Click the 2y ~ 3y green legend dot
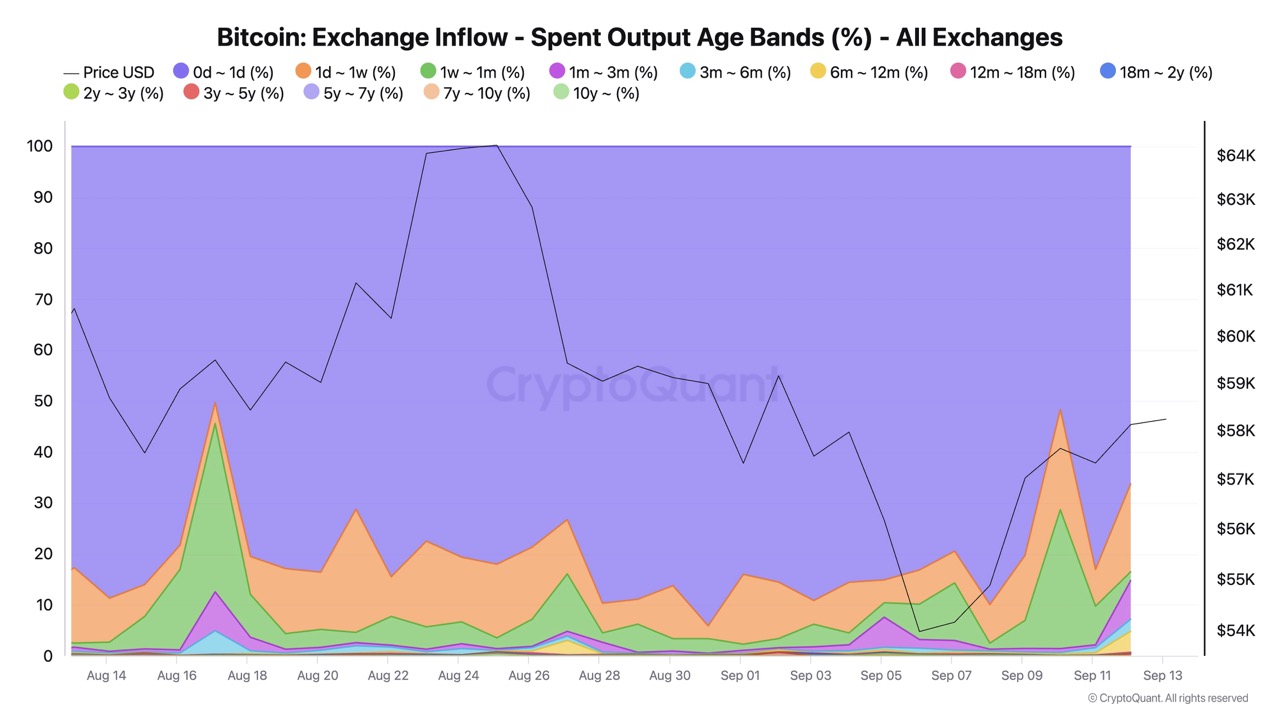Viewport: 1280px width, 720px height. pos(71,93)
